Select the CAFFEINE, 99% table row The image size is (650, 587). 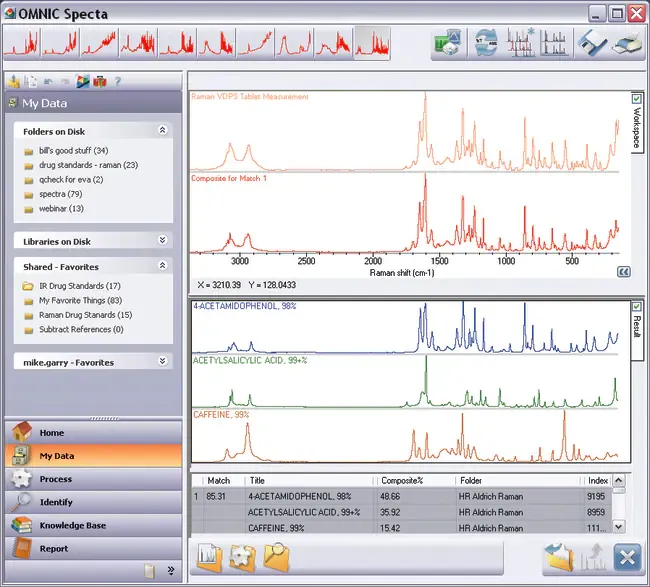pos(401,528)
